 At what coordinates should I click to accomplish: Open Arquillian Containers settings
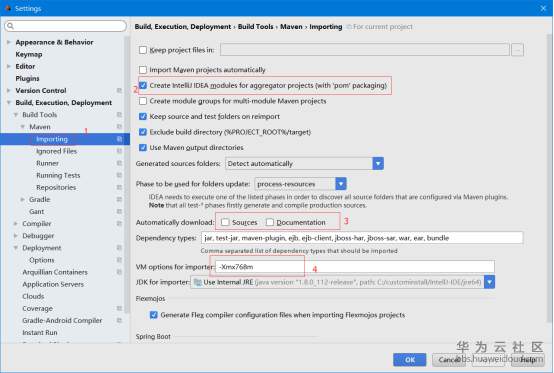(55, 272)
